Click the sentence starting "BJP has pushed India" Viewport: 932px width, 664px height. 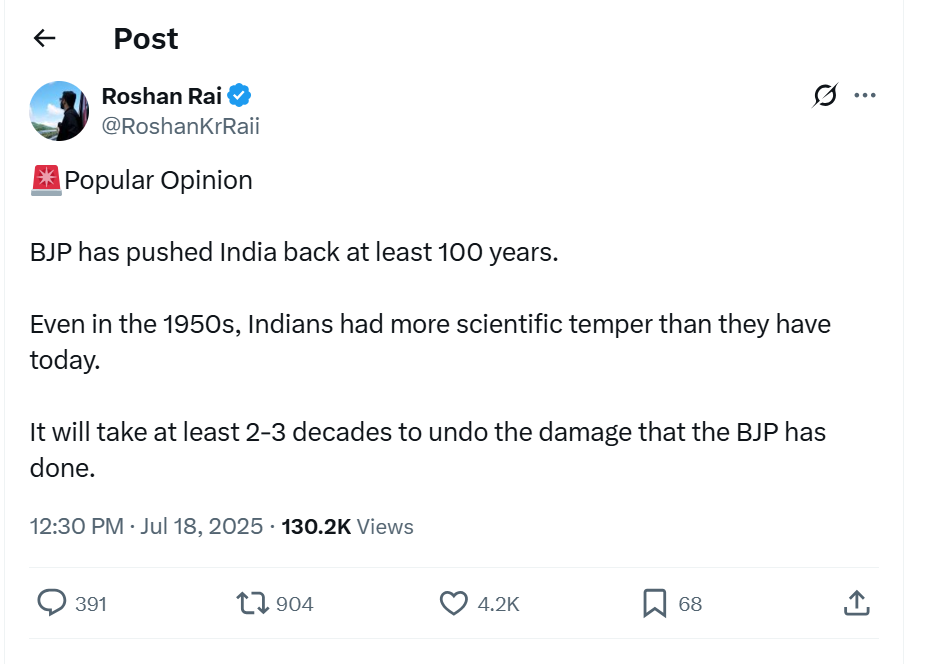[294, 252]
